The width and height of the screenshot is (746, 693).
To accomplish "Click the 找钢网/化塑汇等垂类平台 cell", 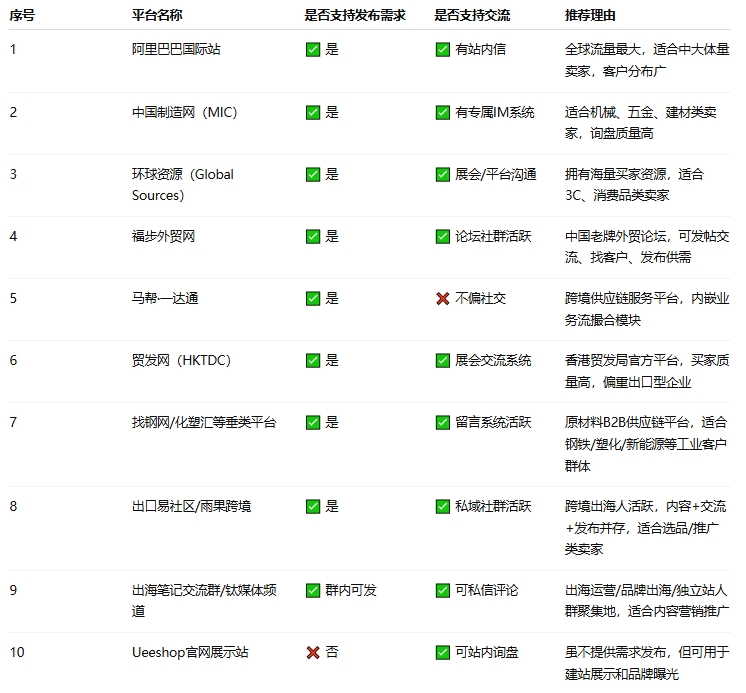I will [204, 422].
